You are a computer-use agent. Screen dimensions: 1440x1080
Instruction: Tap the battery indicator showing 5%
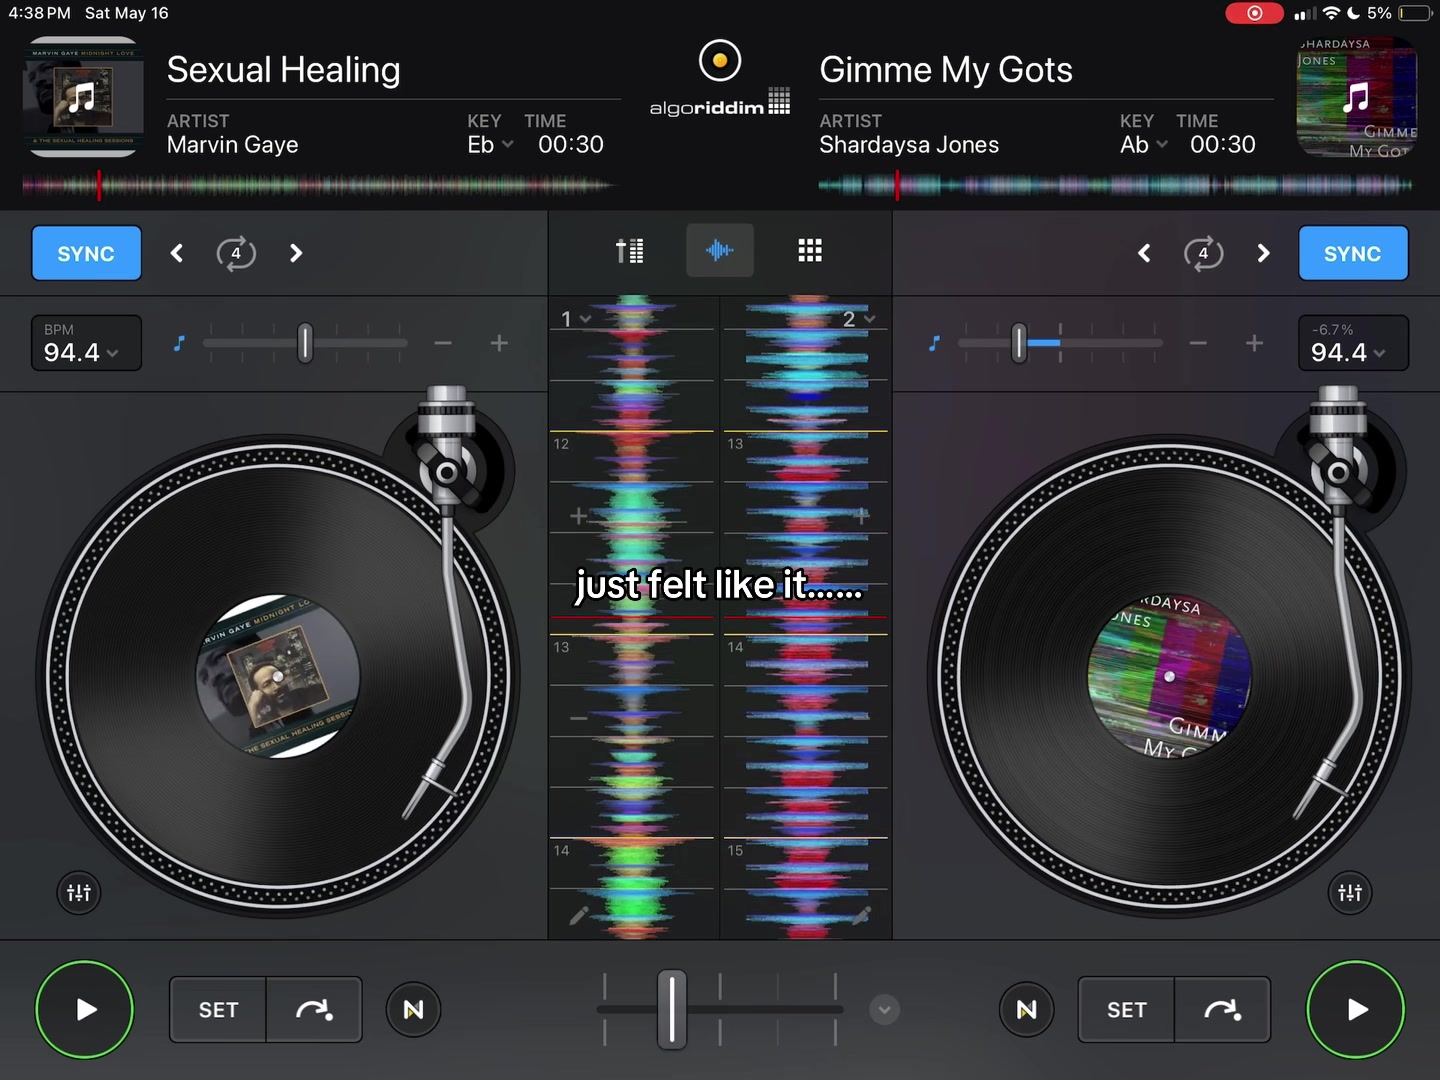[1398, 13]
